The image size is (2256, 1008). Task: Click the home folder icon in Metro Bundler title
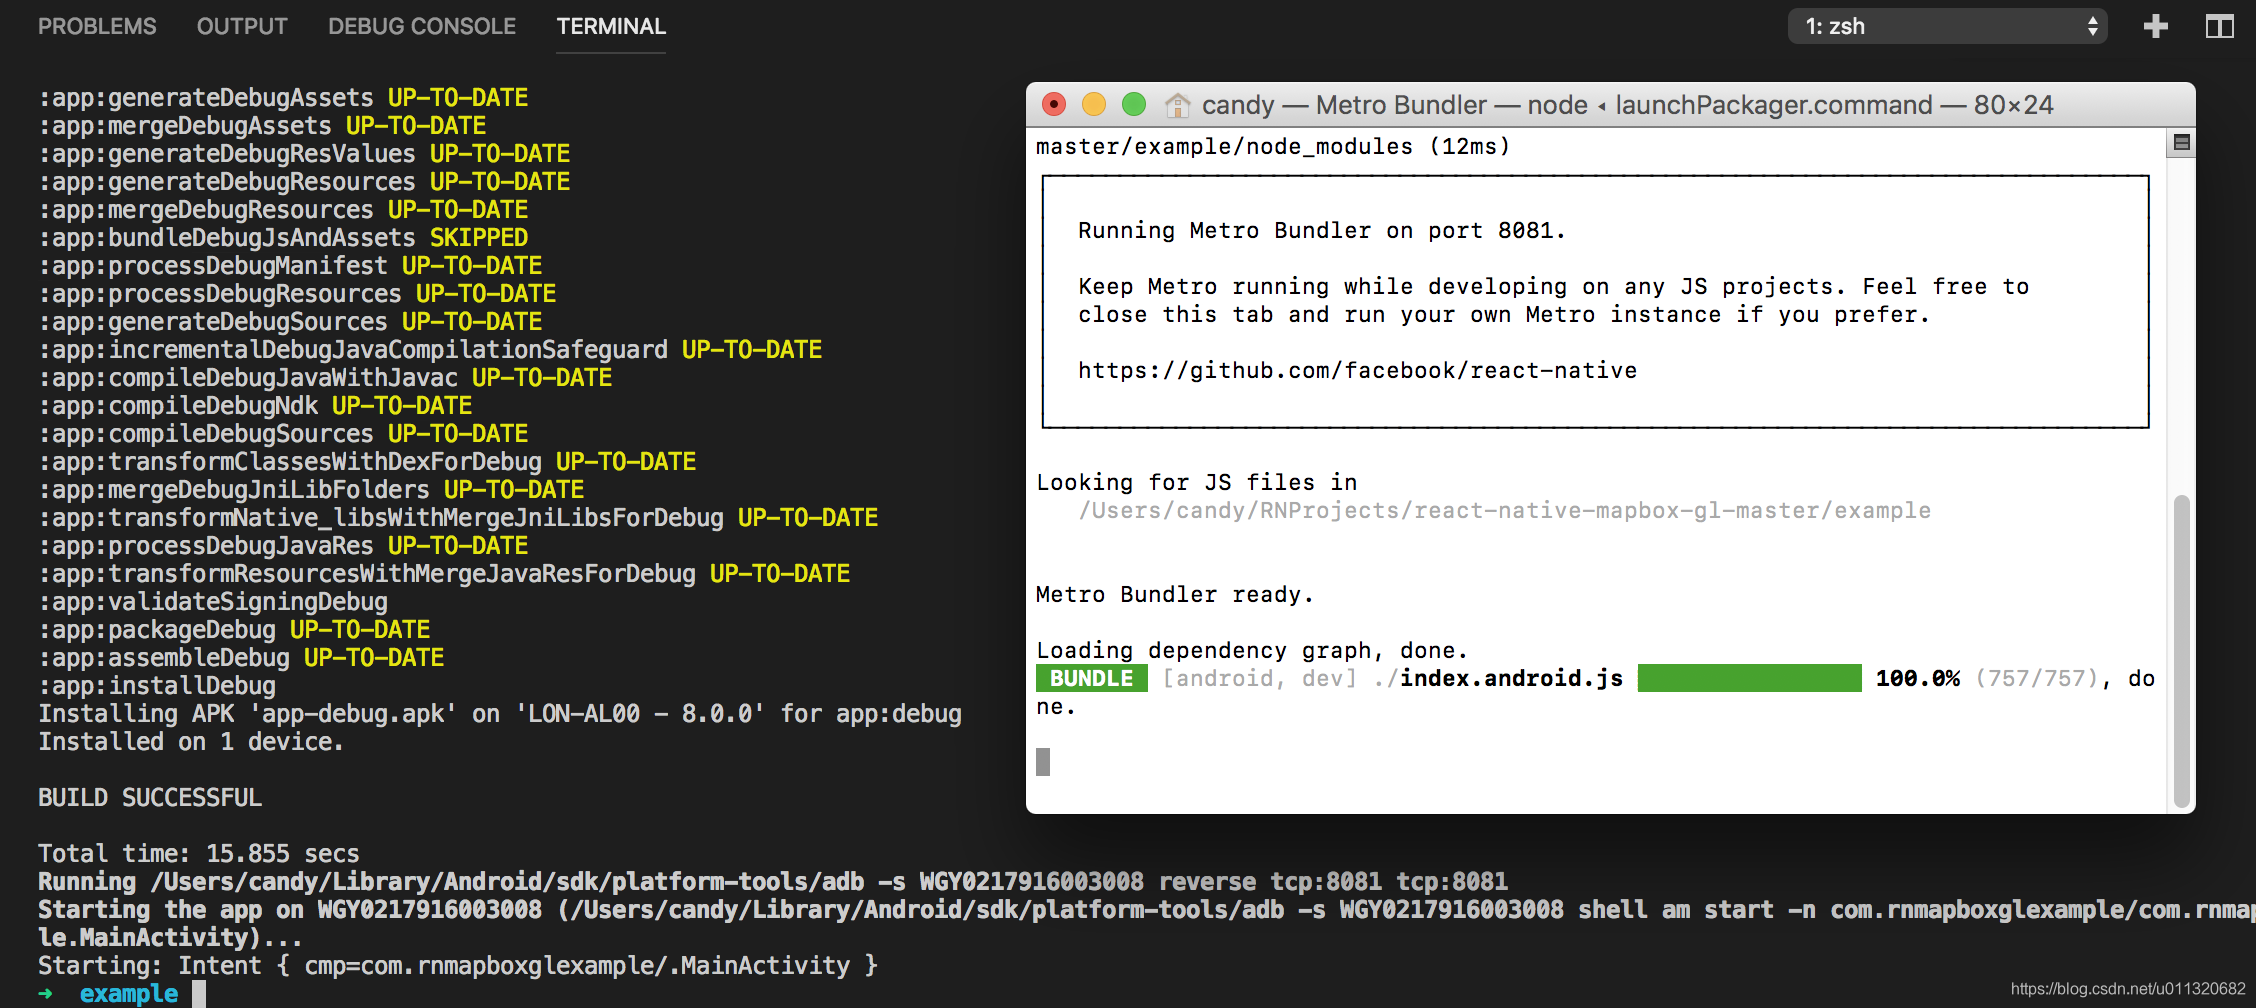click(1178, 105)
